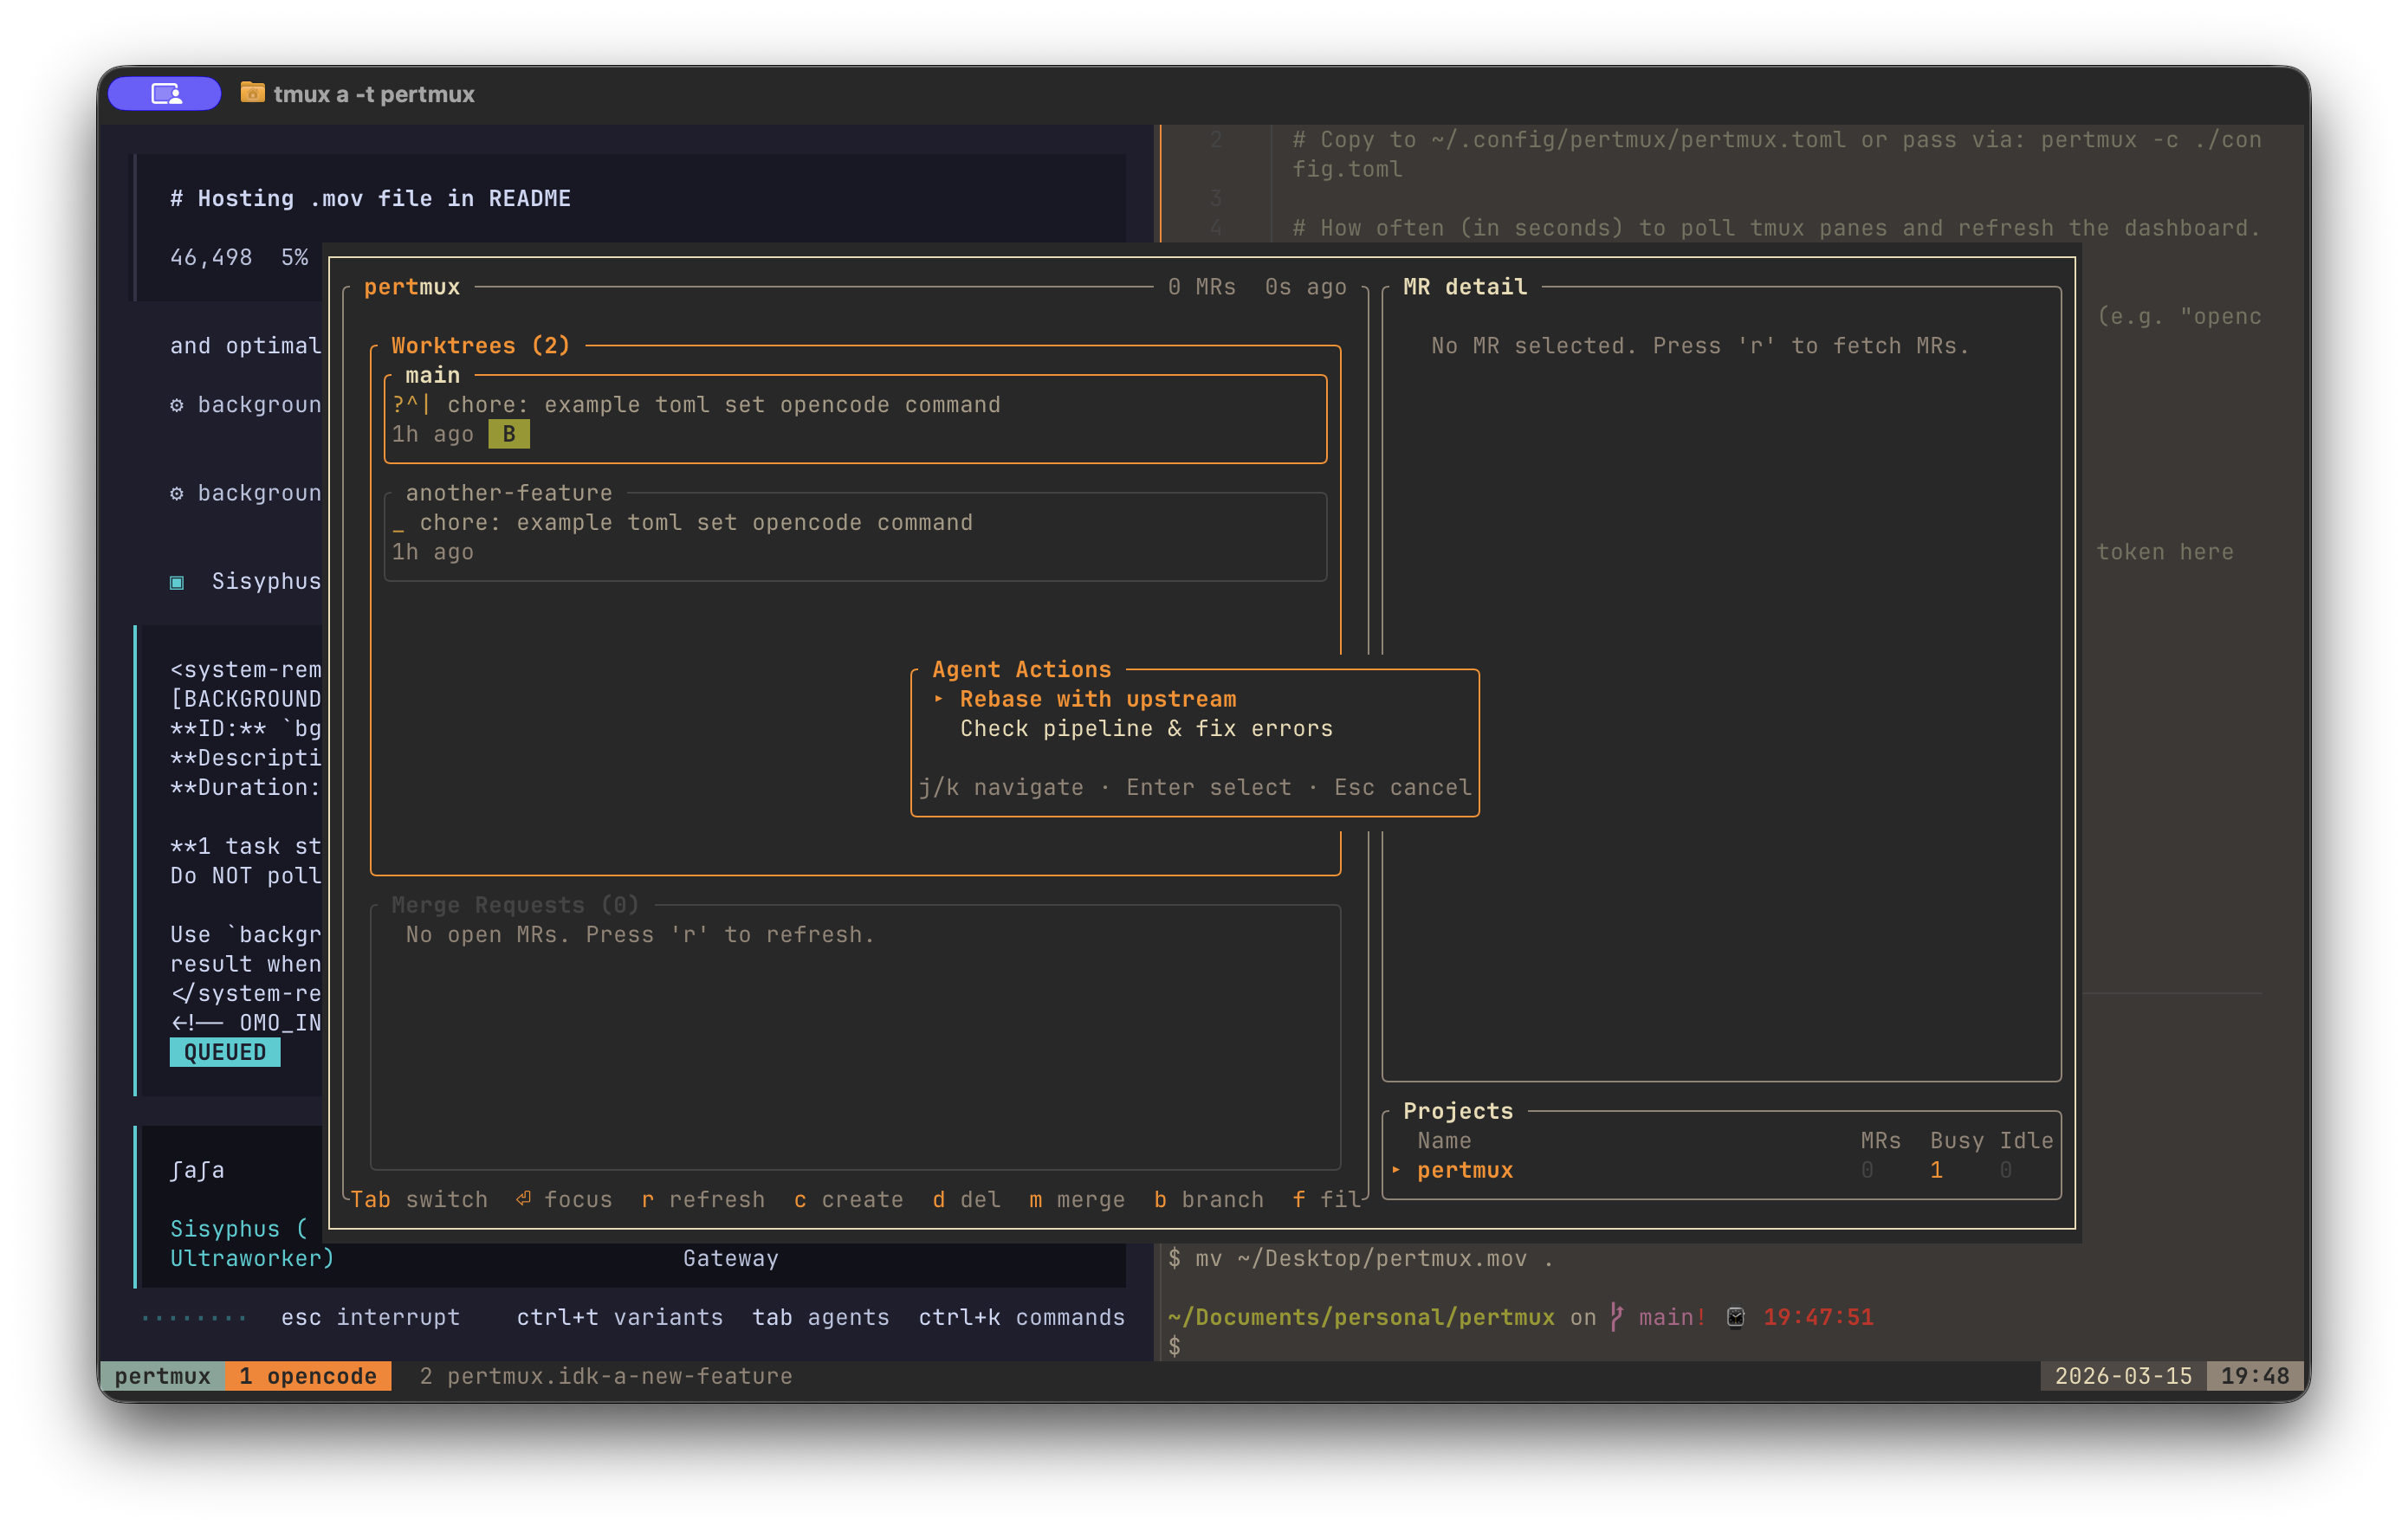This screenshot has width=2408, height=1531.
Task: Select "Check pipeline & fix errors" action
Action: 1145,729
